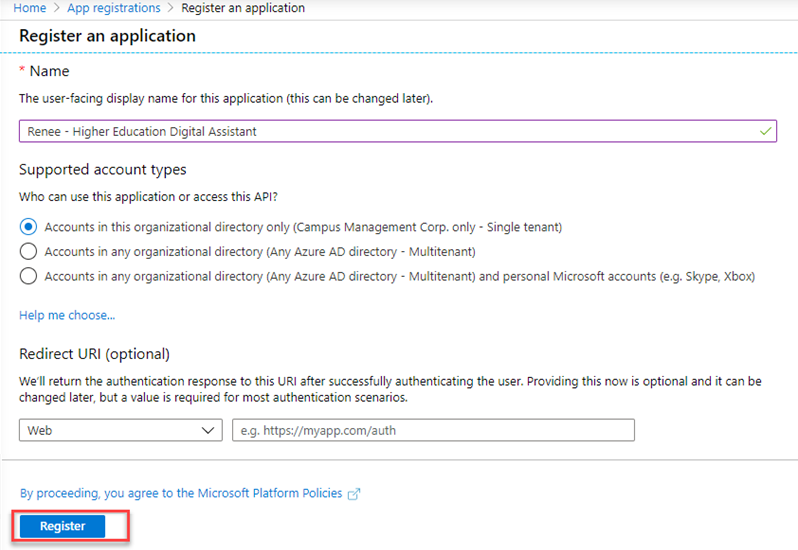The image size is (798, 550).
Task: Select Multitenant and personal Microsoft accounts option
Action: click(x=28, y=276)
